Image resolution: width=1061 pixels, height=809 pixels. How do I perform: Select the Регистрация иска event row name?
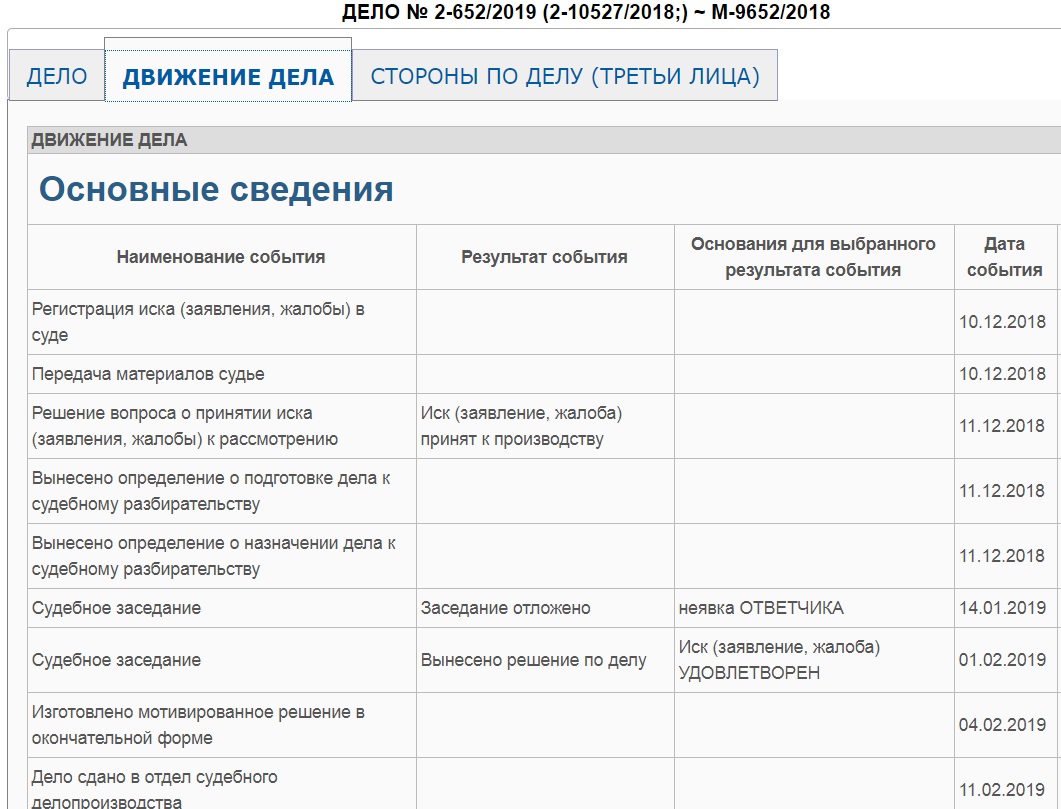pos(198,322)
